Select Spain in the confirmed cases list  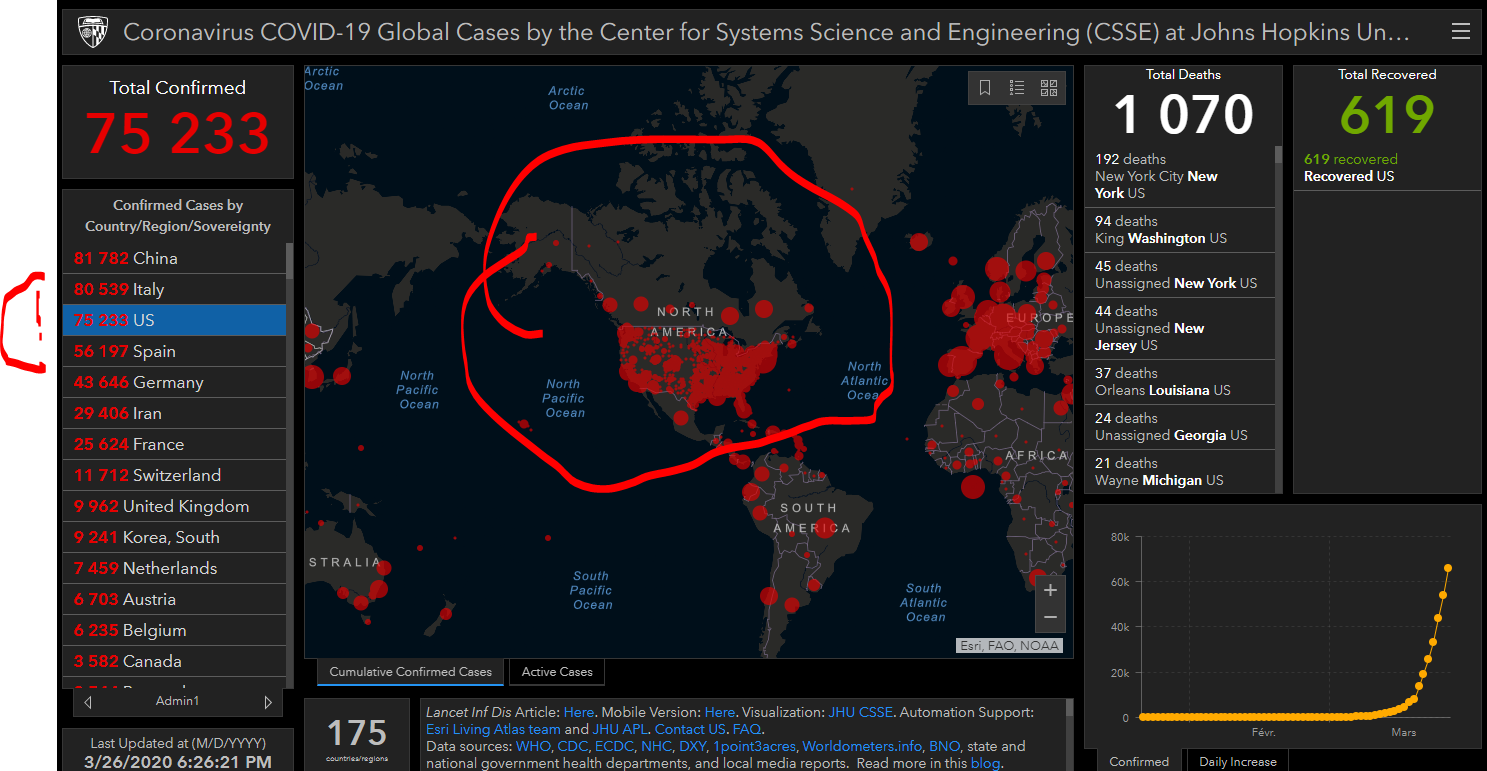[174, 351]
